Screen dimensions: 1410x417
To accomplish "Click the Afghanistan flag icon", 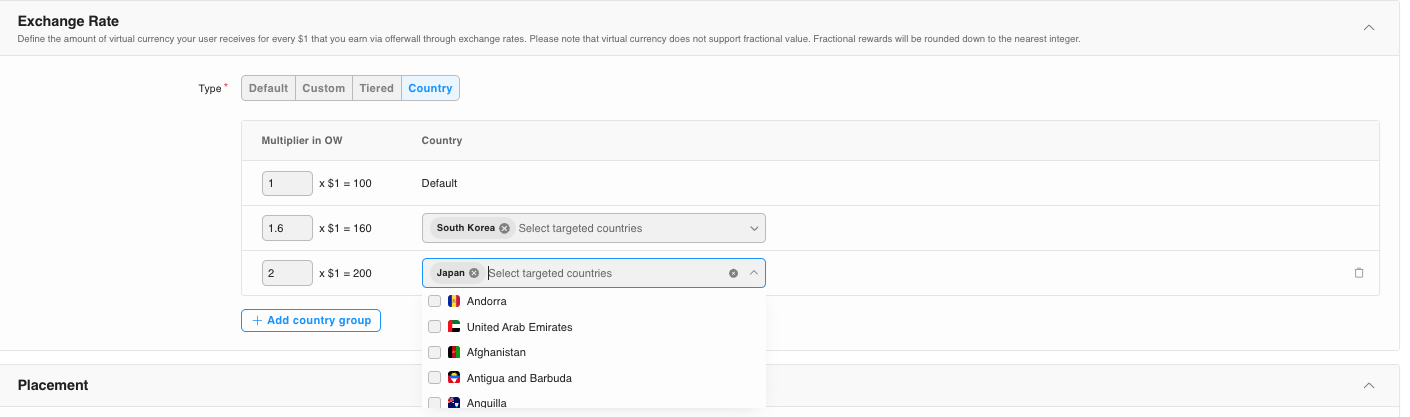I will click(454, 352).
